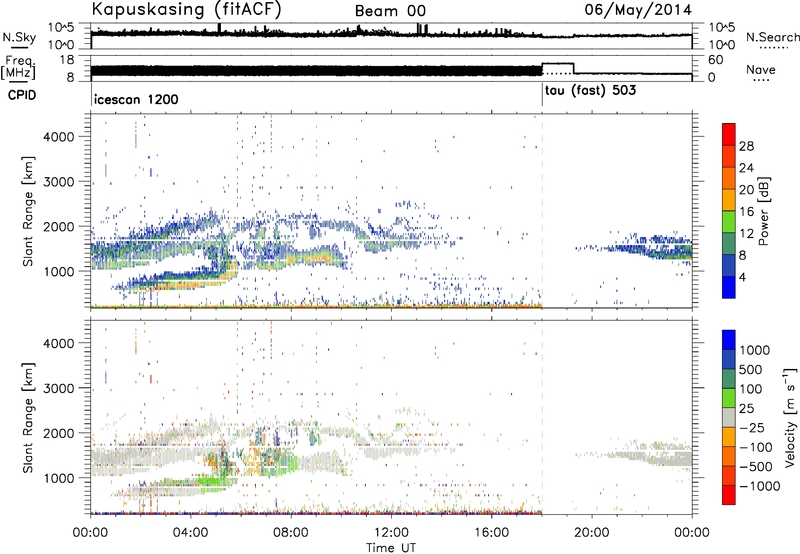Click 'Slant Range [km]' label of velocity panel
The image size is (800, 554).
[28, 418]
